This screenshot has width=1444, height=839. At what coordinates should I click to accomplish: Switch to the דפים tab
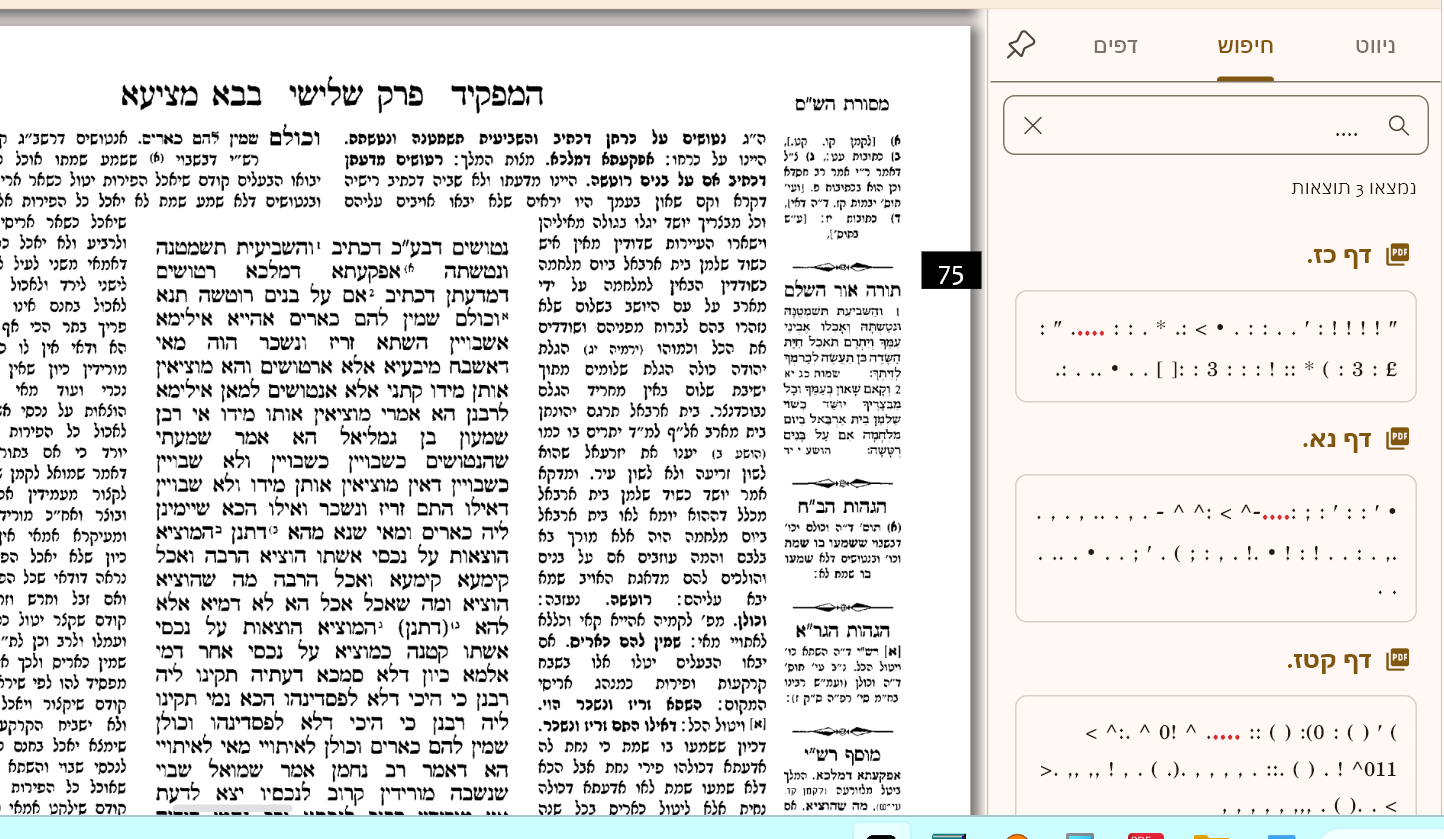click(1115, 45)
